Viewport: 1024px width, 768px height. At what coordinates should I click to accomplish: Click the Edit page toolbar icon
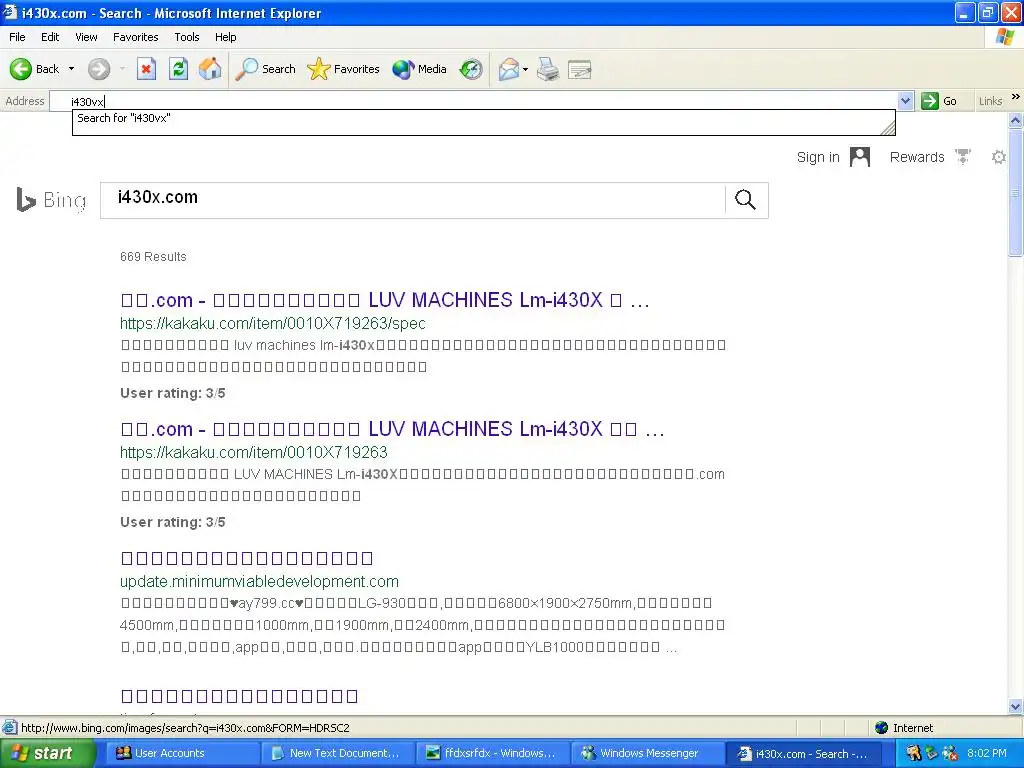click(x=580, y=69)
